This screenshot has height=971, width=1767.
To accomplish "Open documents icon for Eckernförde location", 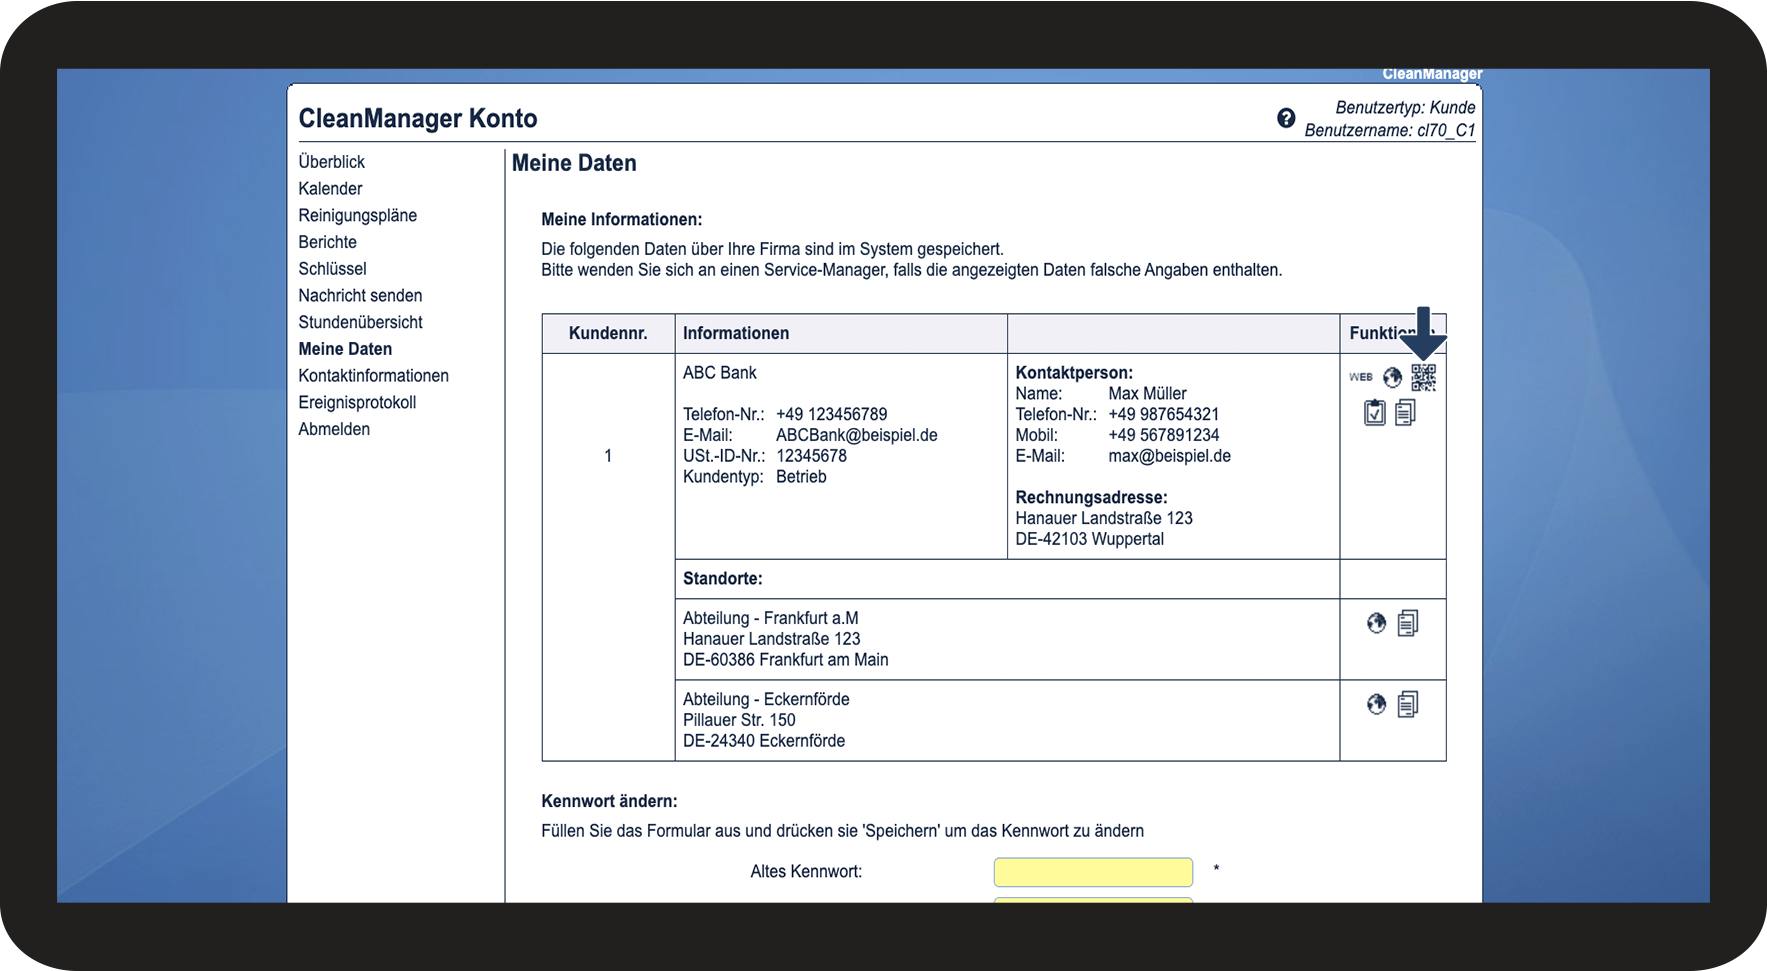I will tap(1408, 704).
